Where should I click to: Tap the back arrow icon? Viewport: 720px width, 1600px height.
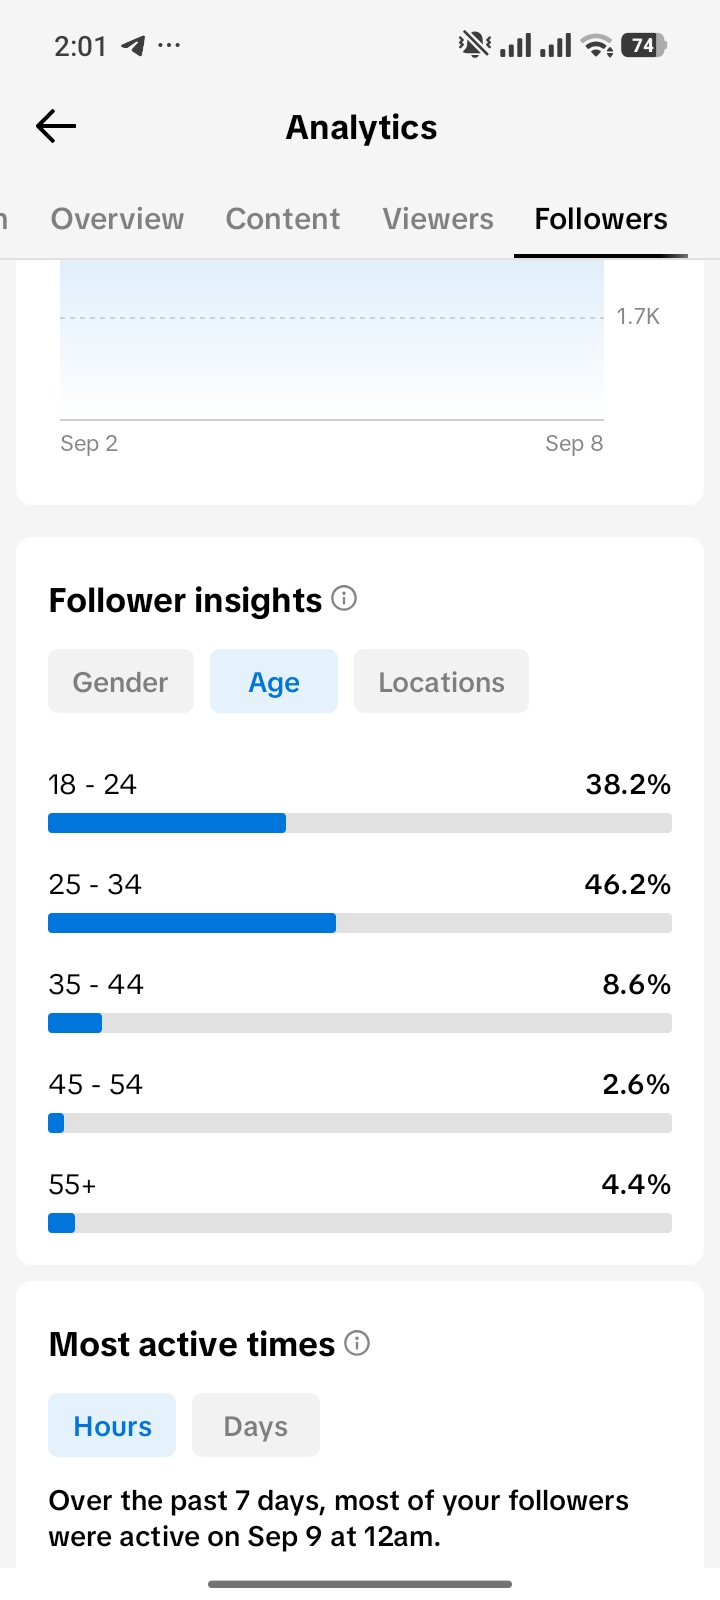coord(56,126)
